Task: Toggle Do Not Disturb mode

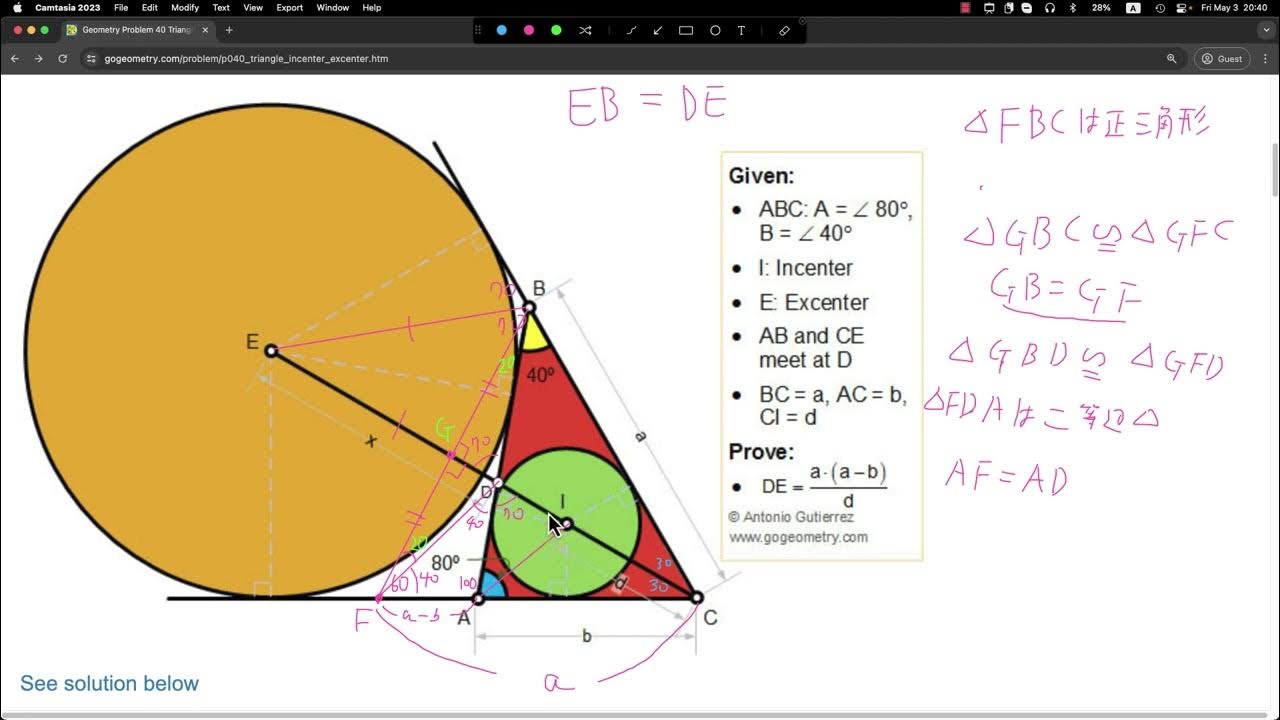Action: click(x=1027, y=8)
